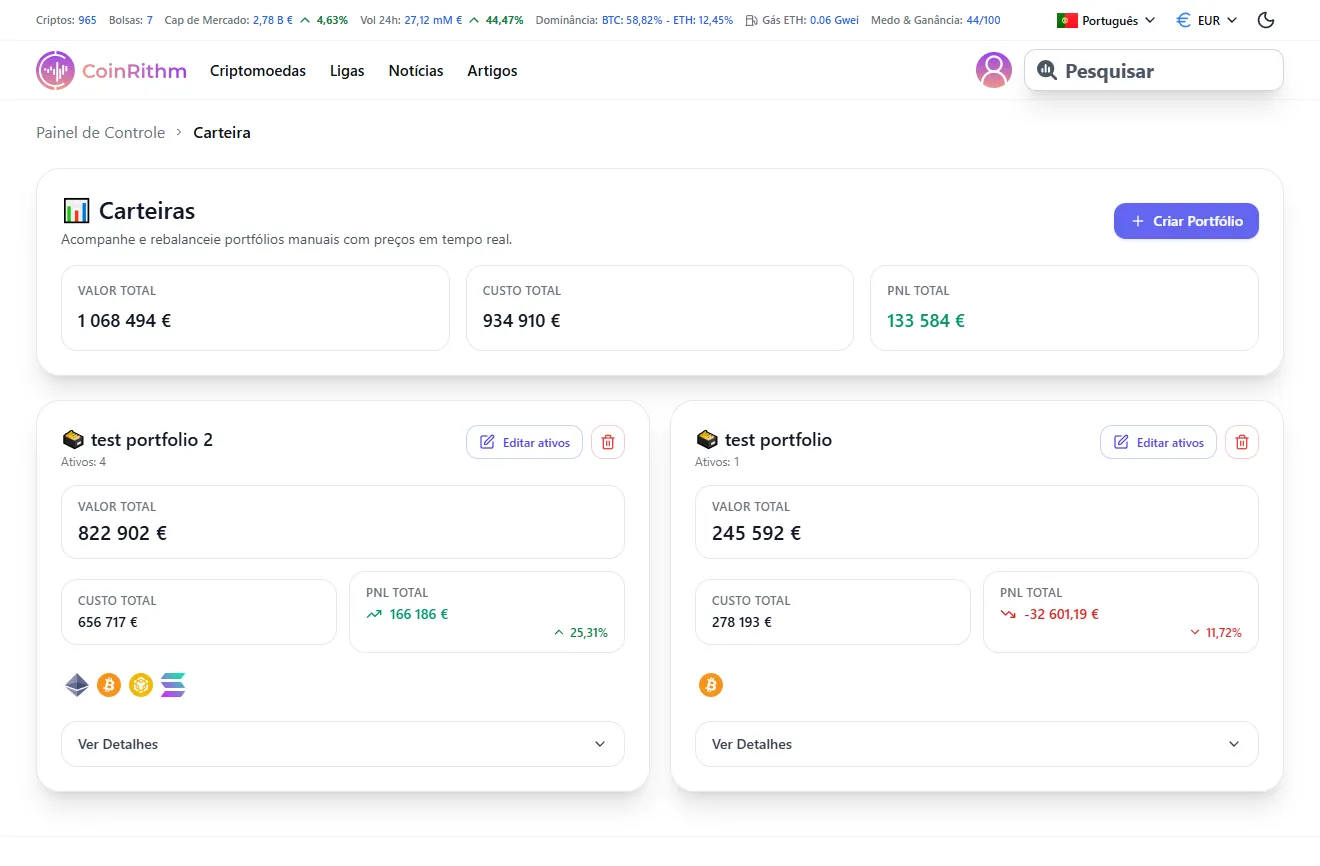This screenshot has height=866, width=1320.
Task: Click the Criar Portfólio button
Action: 1186,220
